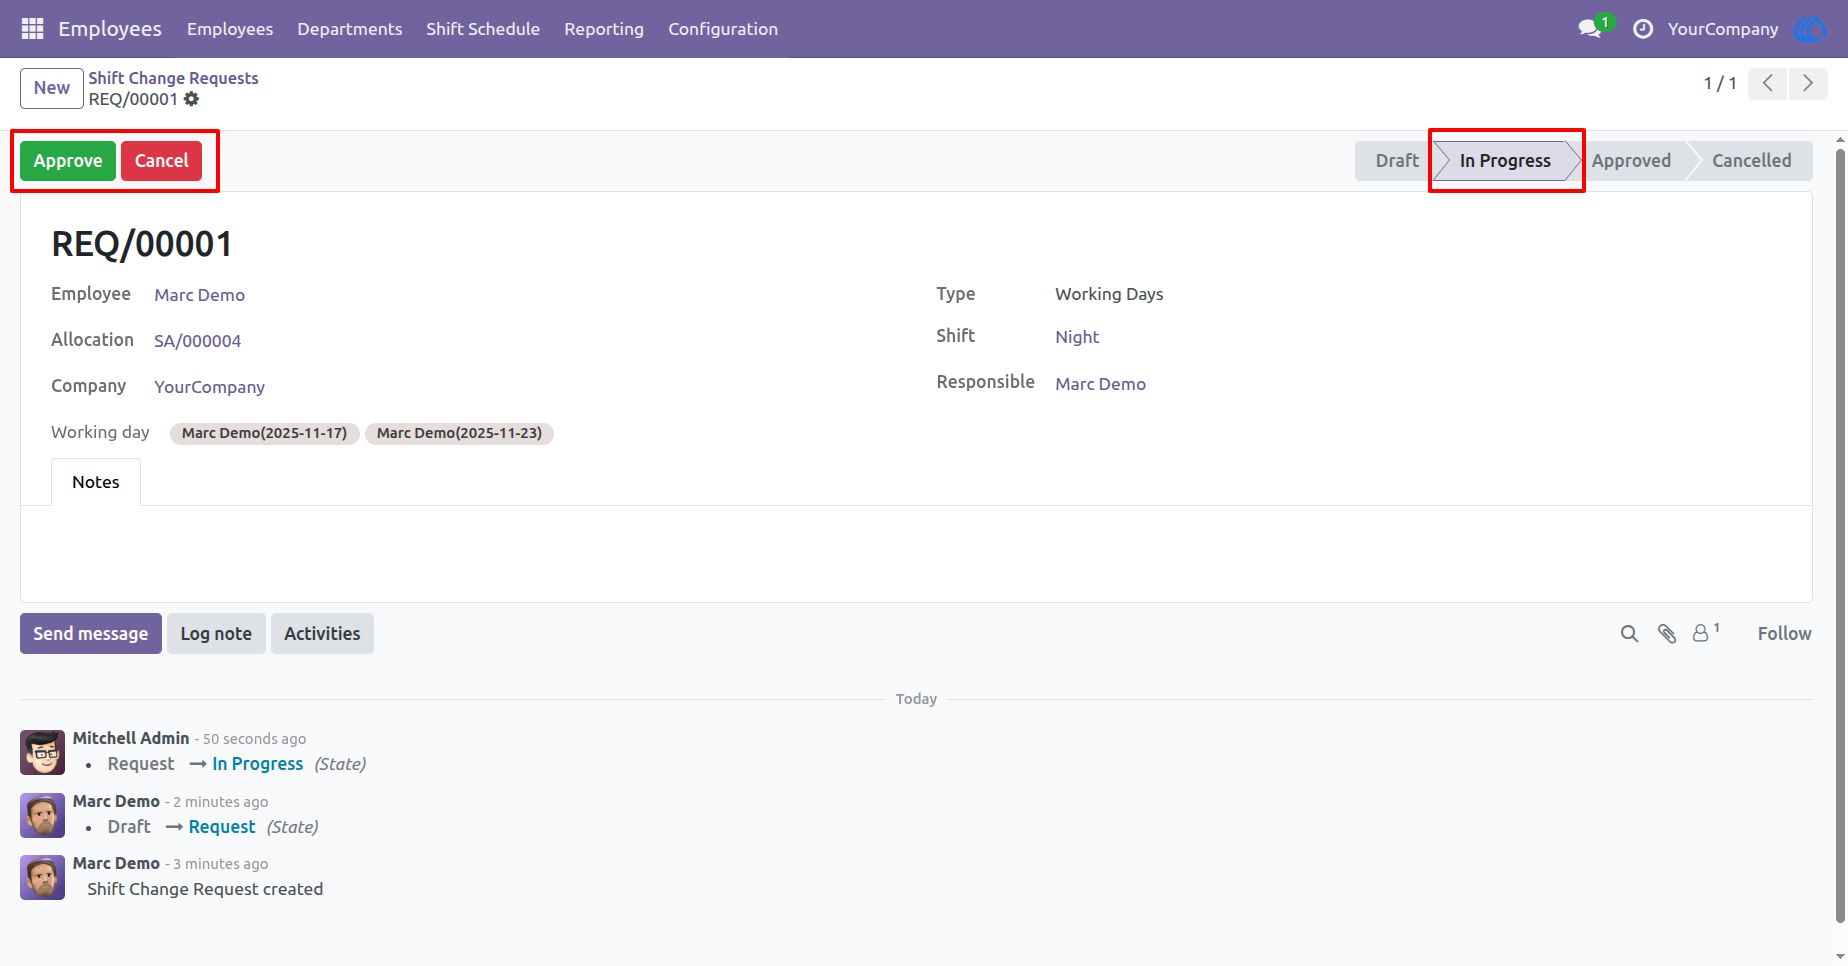Create a New request
1848x966 pixels.
(52, 88)
